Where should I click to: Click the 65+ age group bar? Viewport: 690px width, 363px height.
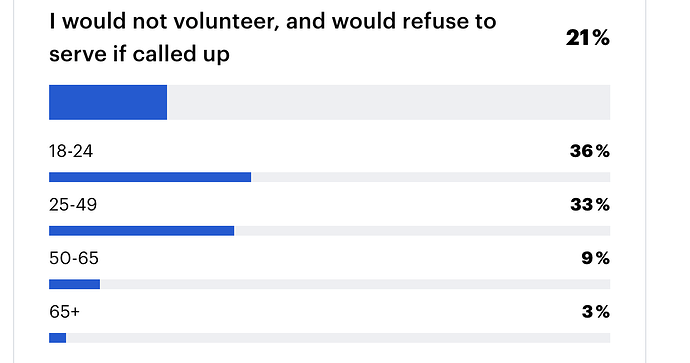(58, 338)
